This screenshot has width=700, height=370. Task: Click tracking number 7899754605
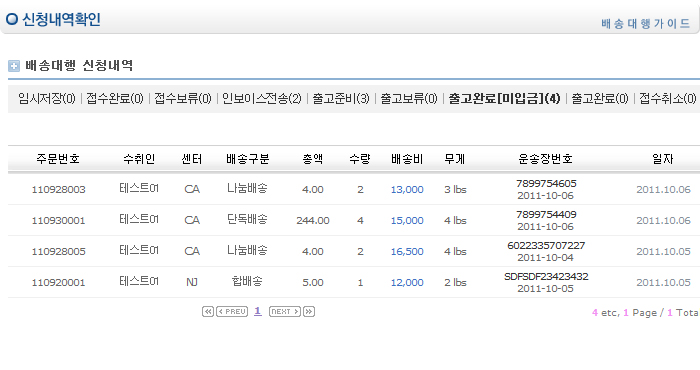(x=546, y=183)
